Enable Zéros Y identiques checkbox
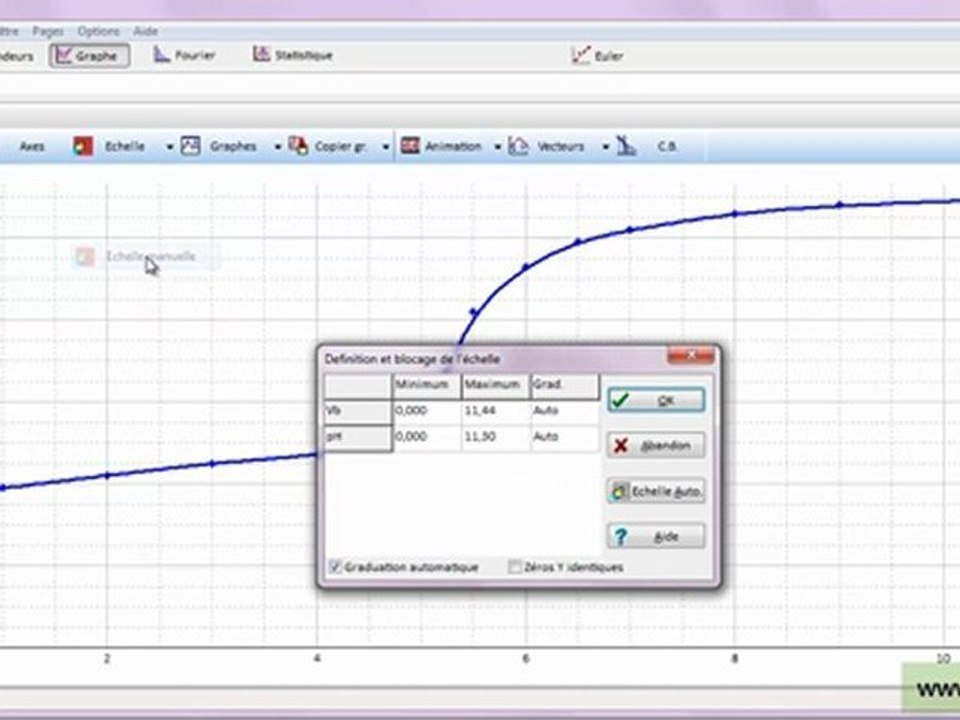This screenshot has height=720, width=960. point(516,567)
